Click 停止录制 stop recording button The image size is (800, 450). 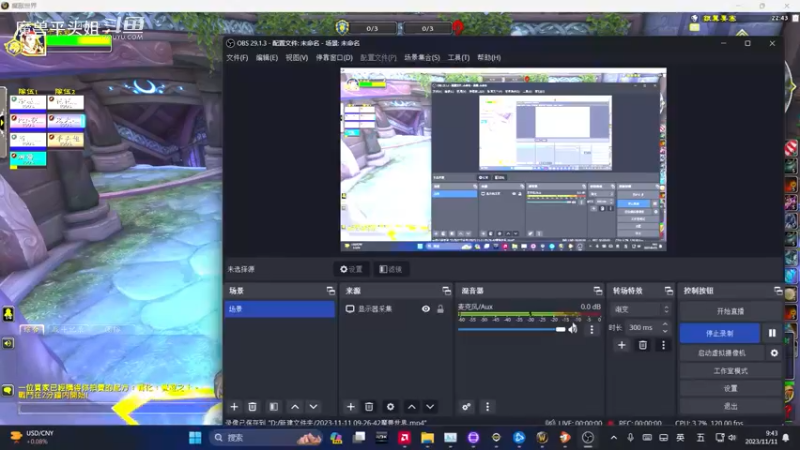(x=719, y=333)
